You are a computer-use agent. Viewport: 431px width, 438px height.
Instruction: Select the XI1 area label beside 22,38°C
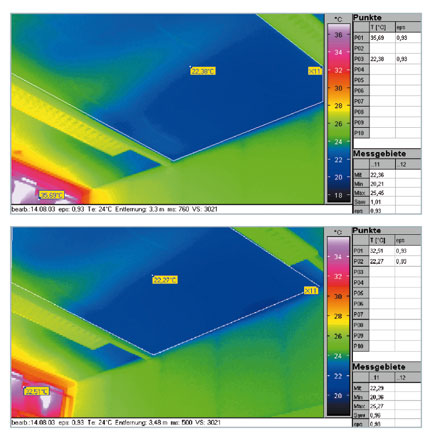[315, 71]
